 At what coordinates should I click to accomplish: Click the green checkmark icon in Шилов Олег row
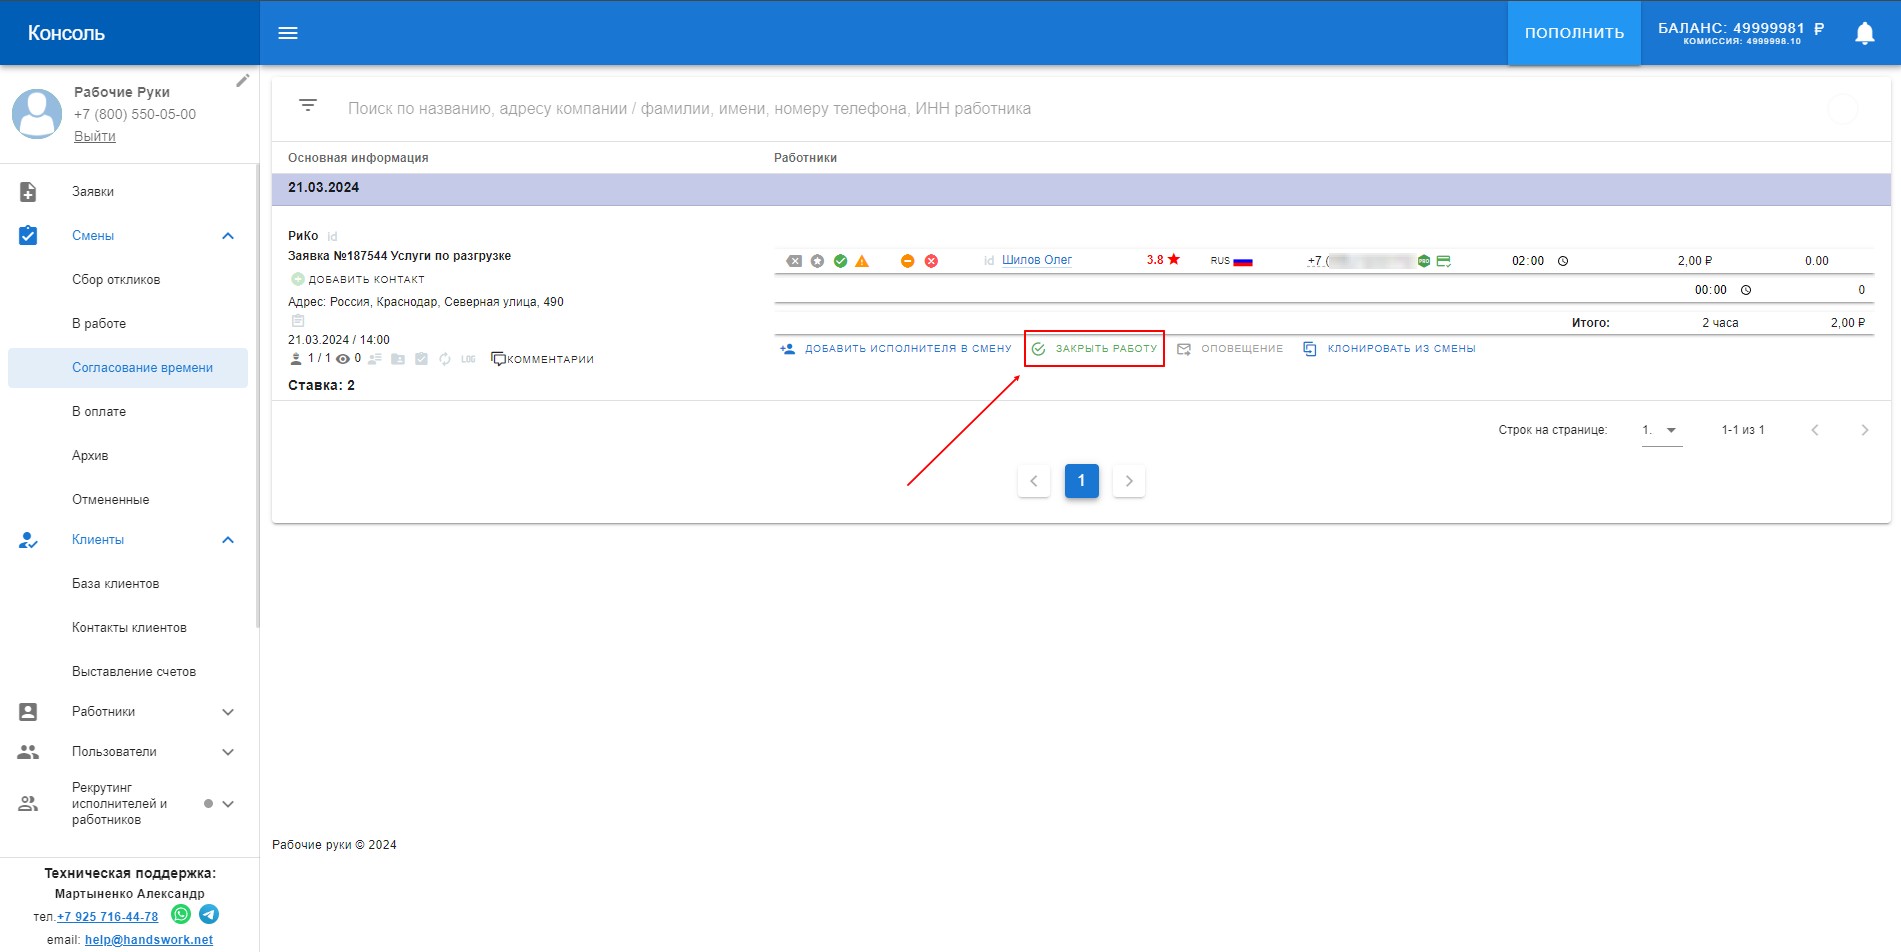tap(840, 261)
